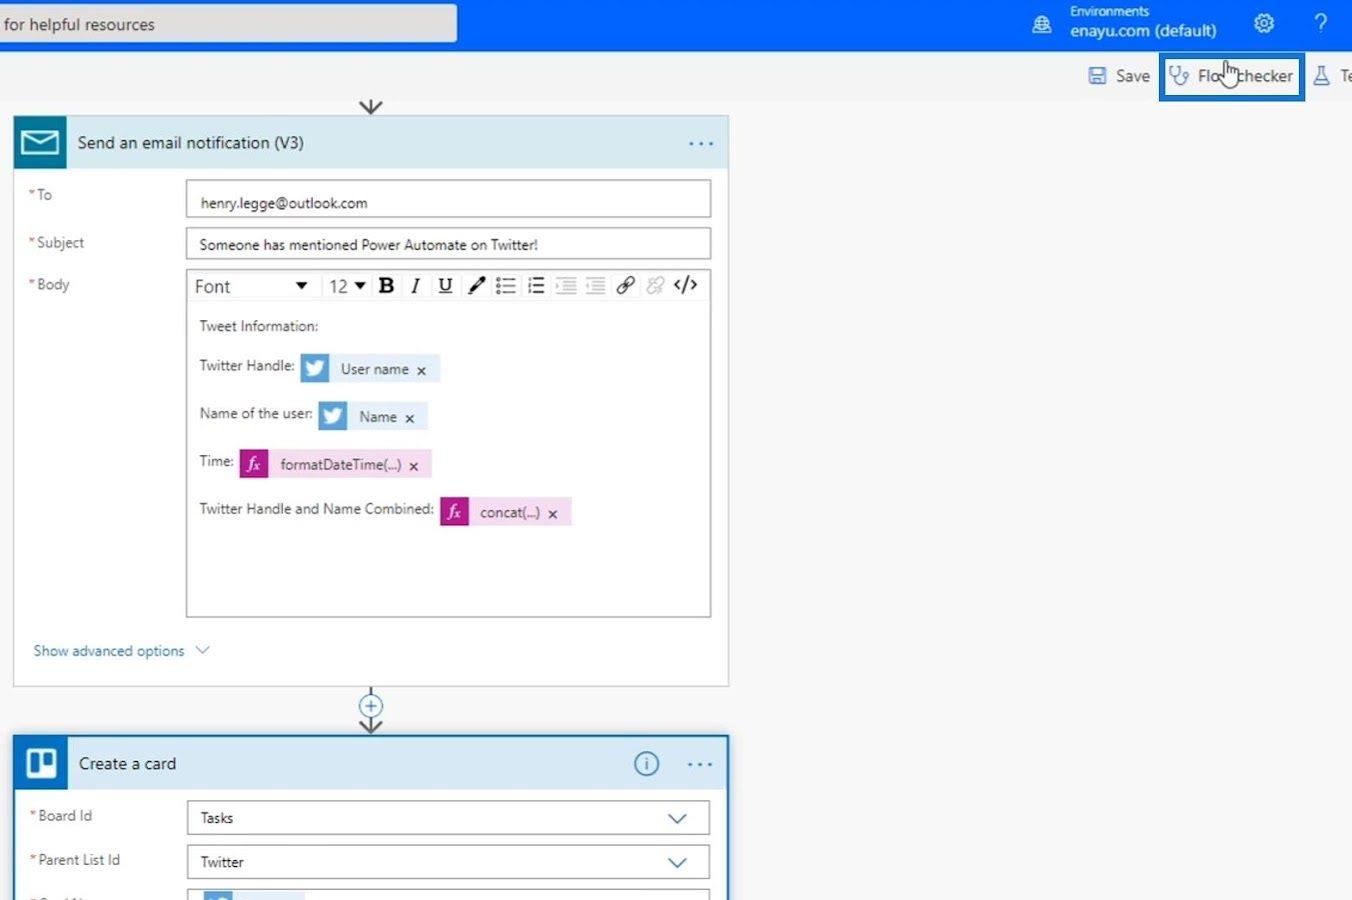This screenshot has width=1352, height=900.
Task: Click the fx icon of concat token
Action: [x=454, y=512]
